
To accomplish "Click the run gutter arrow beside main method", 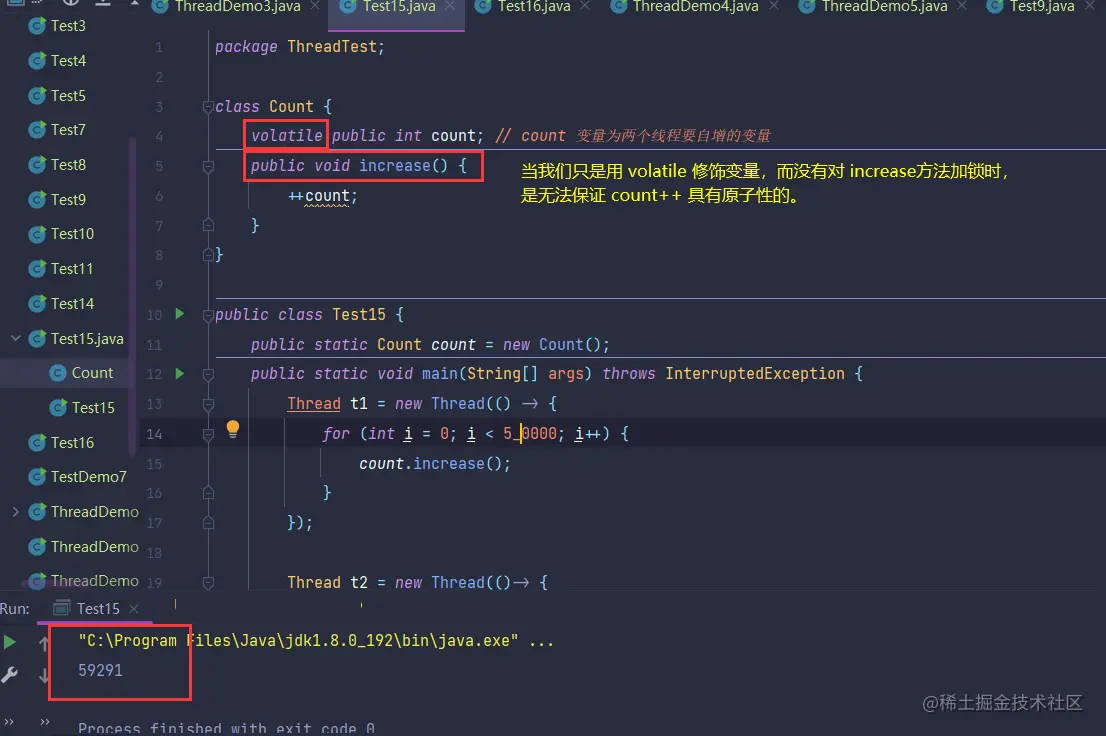I will point(180,373).
